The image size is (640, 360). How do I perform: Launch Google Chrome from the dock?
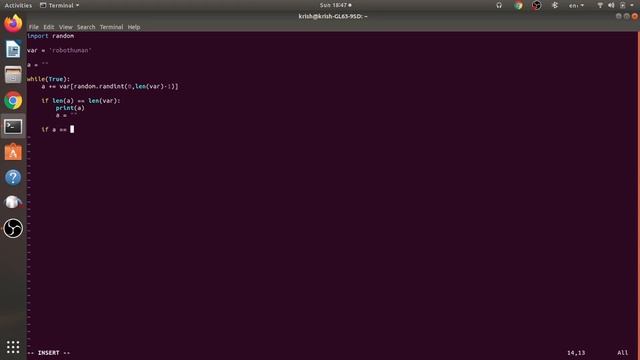13,100
